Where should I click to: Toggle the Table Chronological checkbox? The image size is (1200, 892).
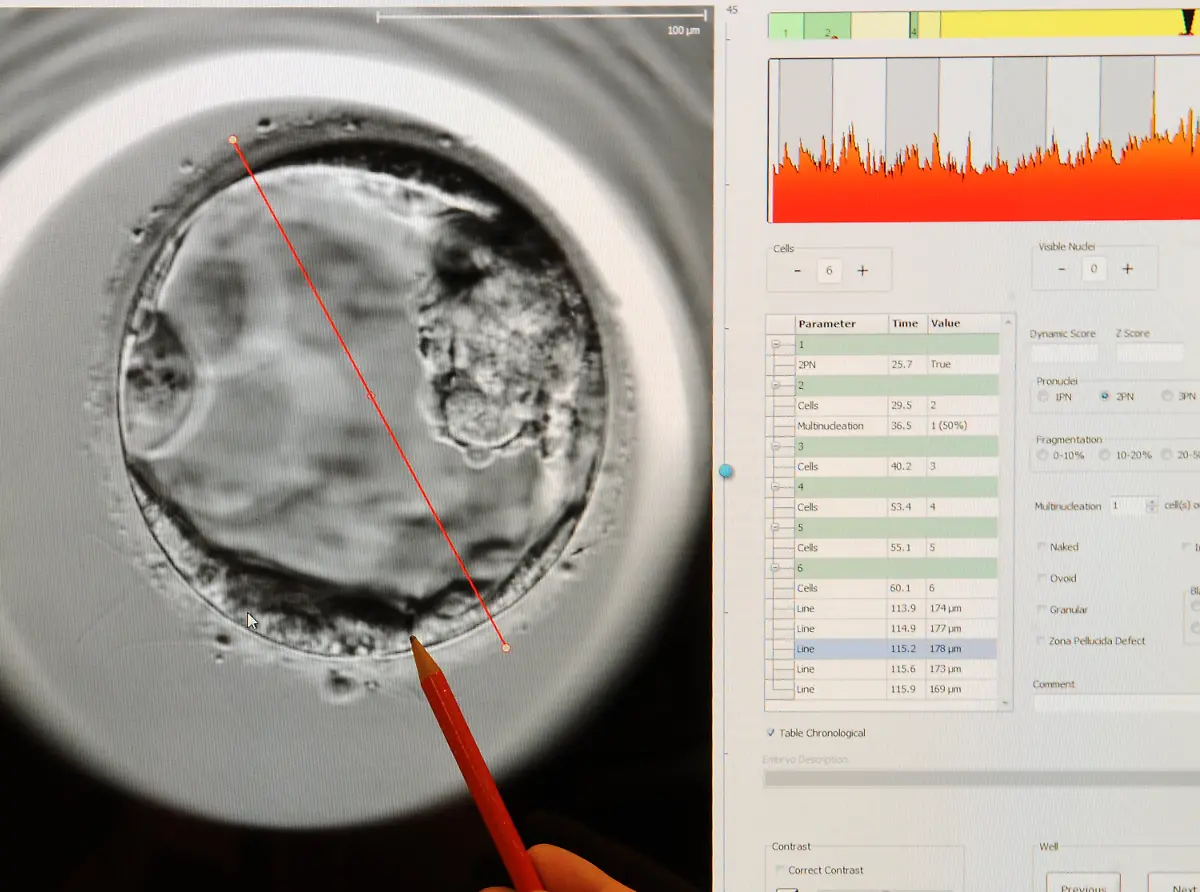tap(770, 733)
